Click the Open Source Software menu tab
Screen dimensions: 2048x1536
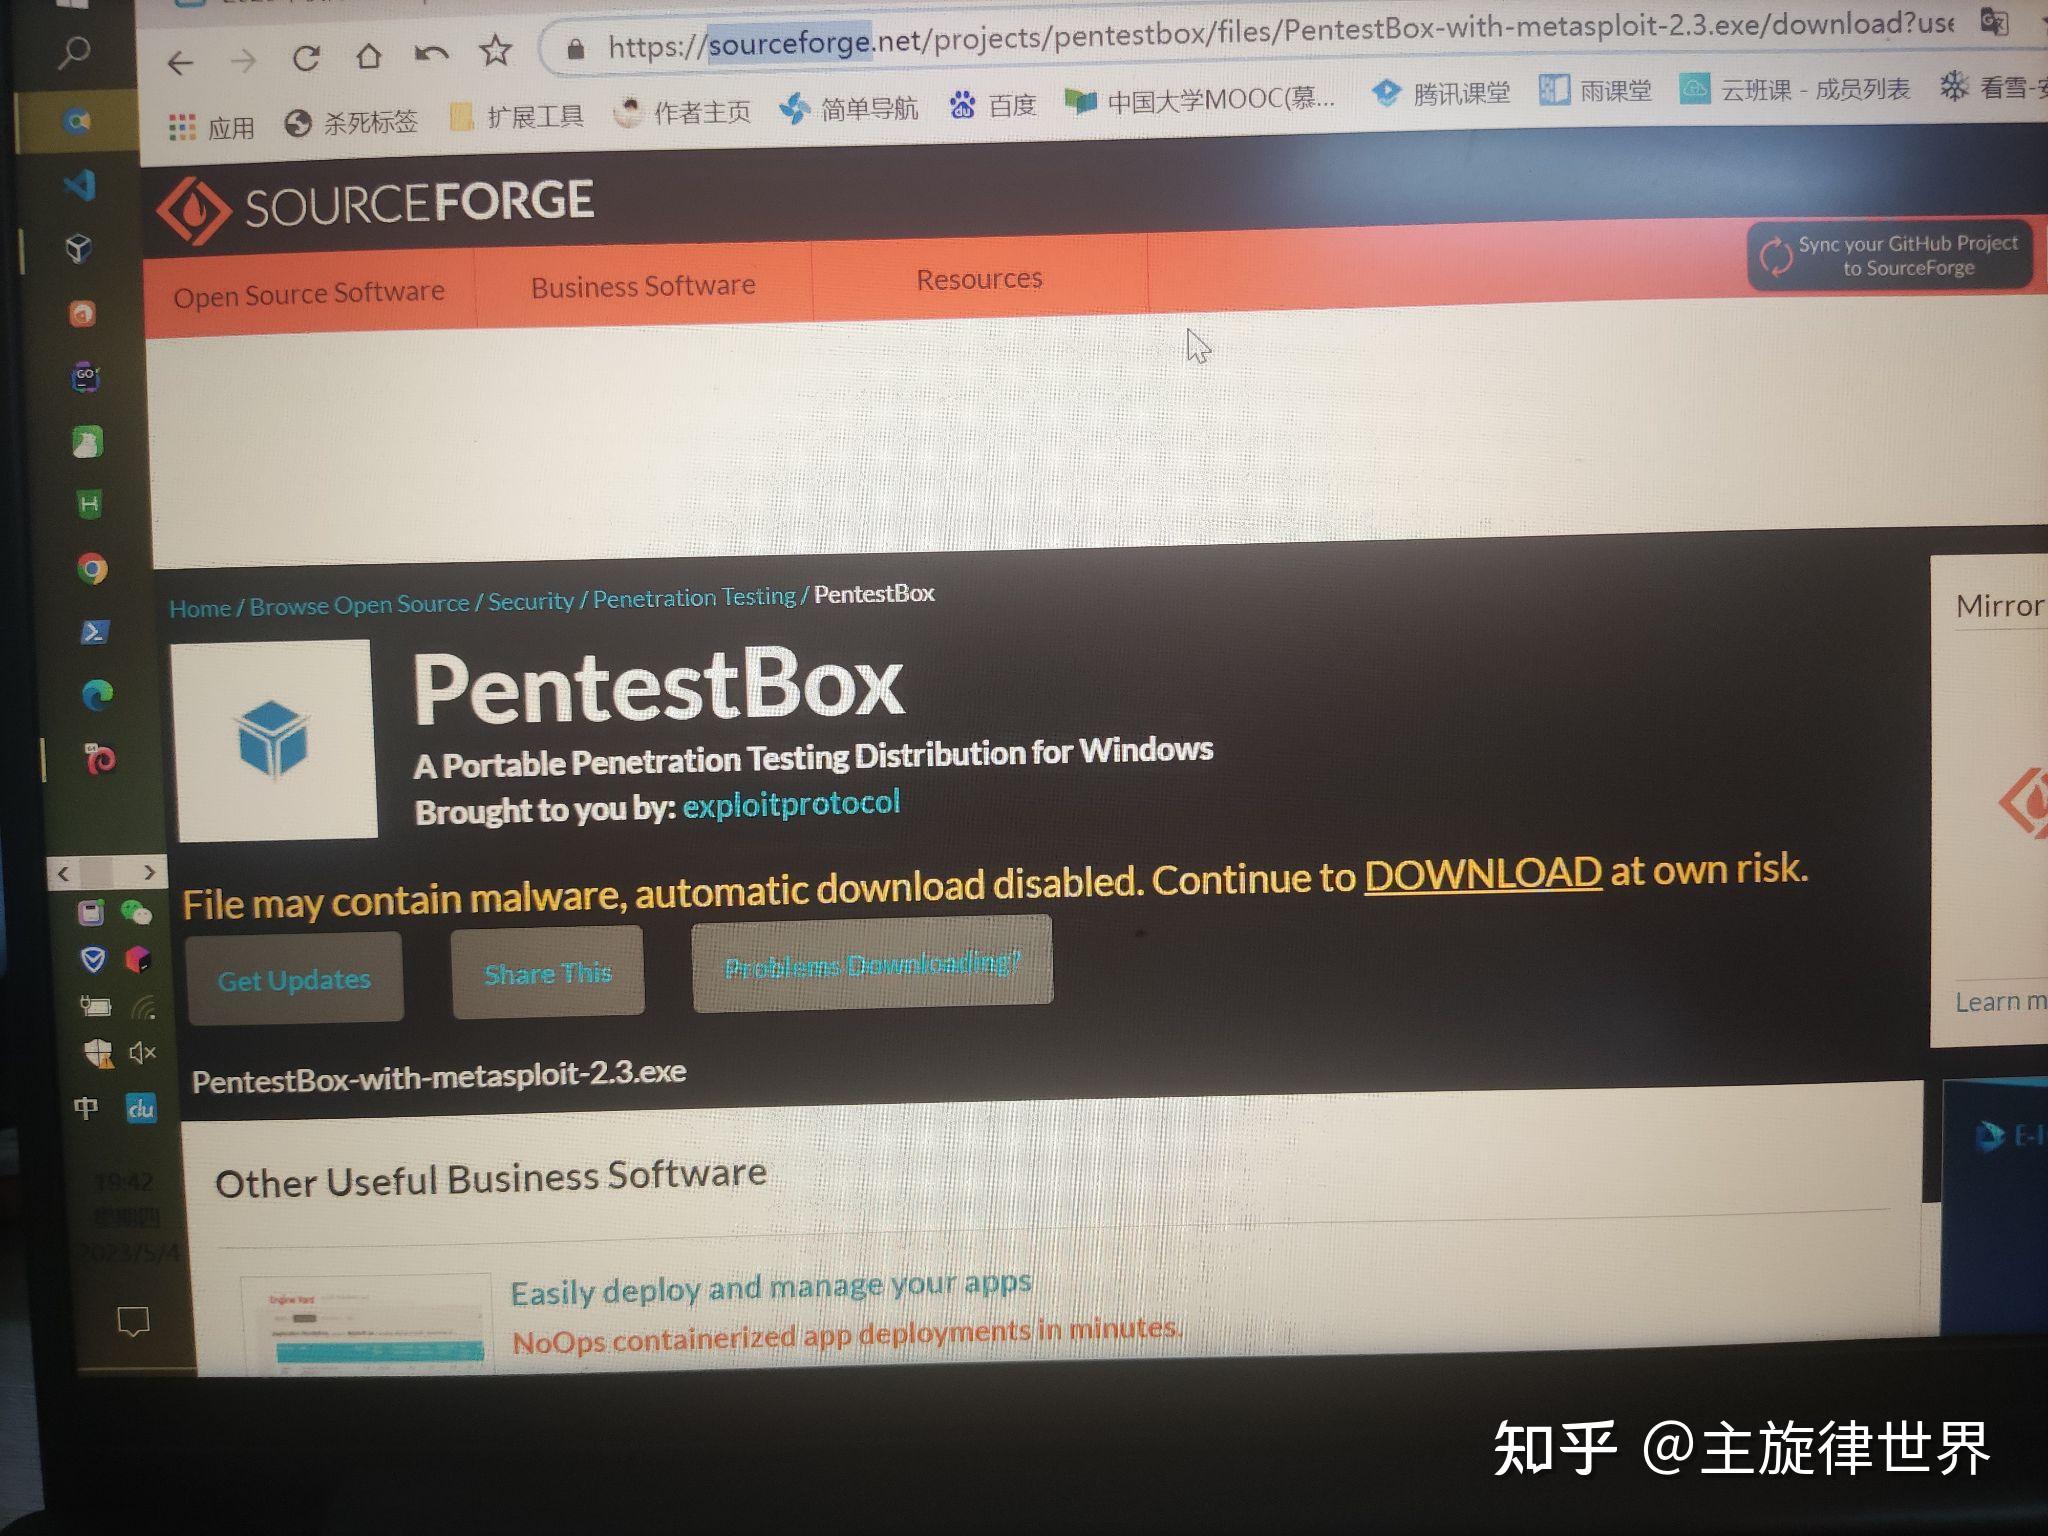(311, 287)
